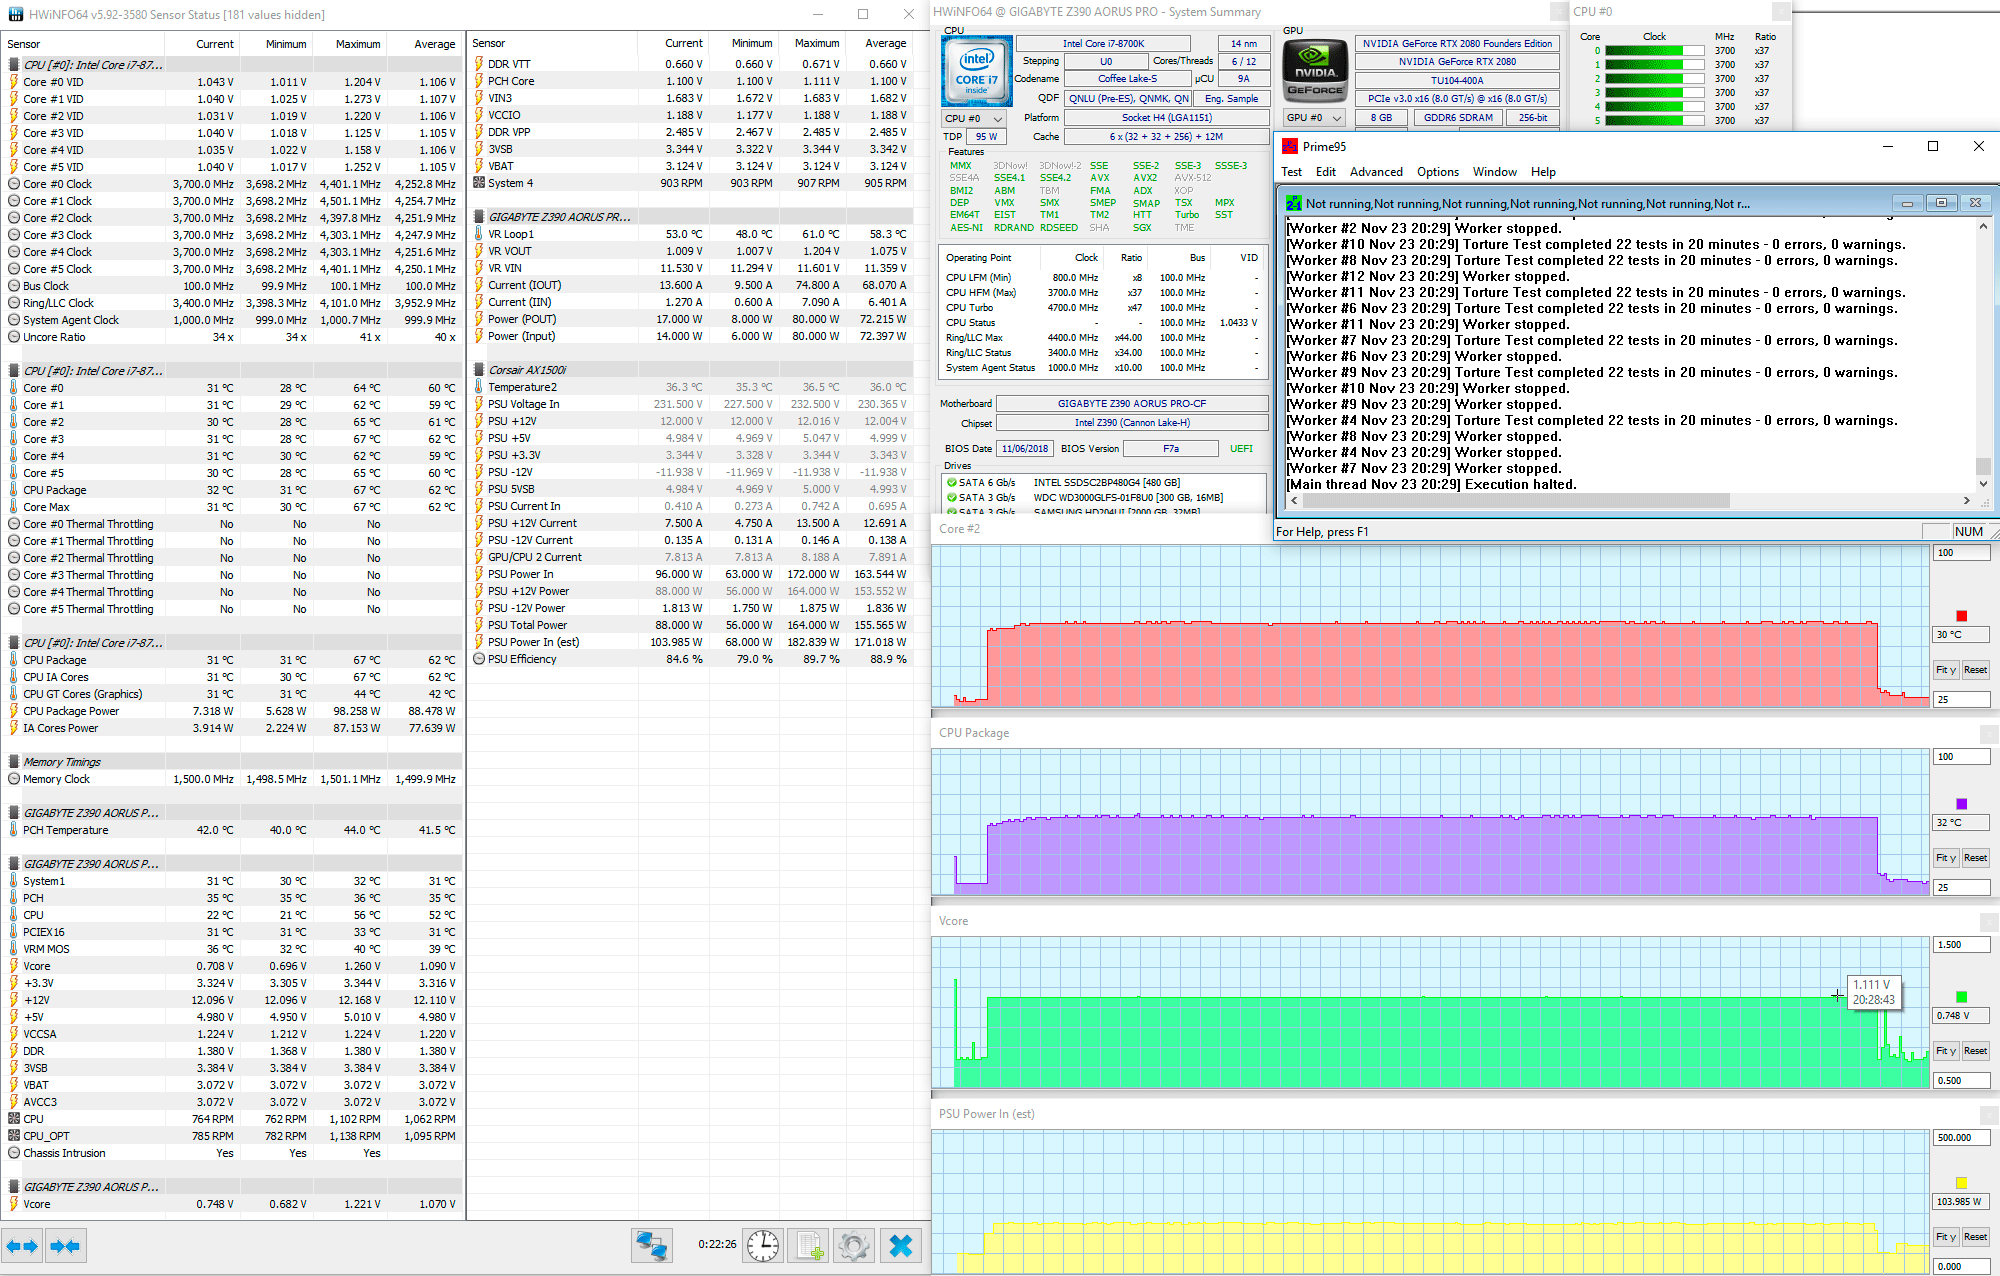Image resolution: width=2000 pixels, height=1276 pixels.
Task: Open the Prime95 Test menu
Action: [1291, 172]
